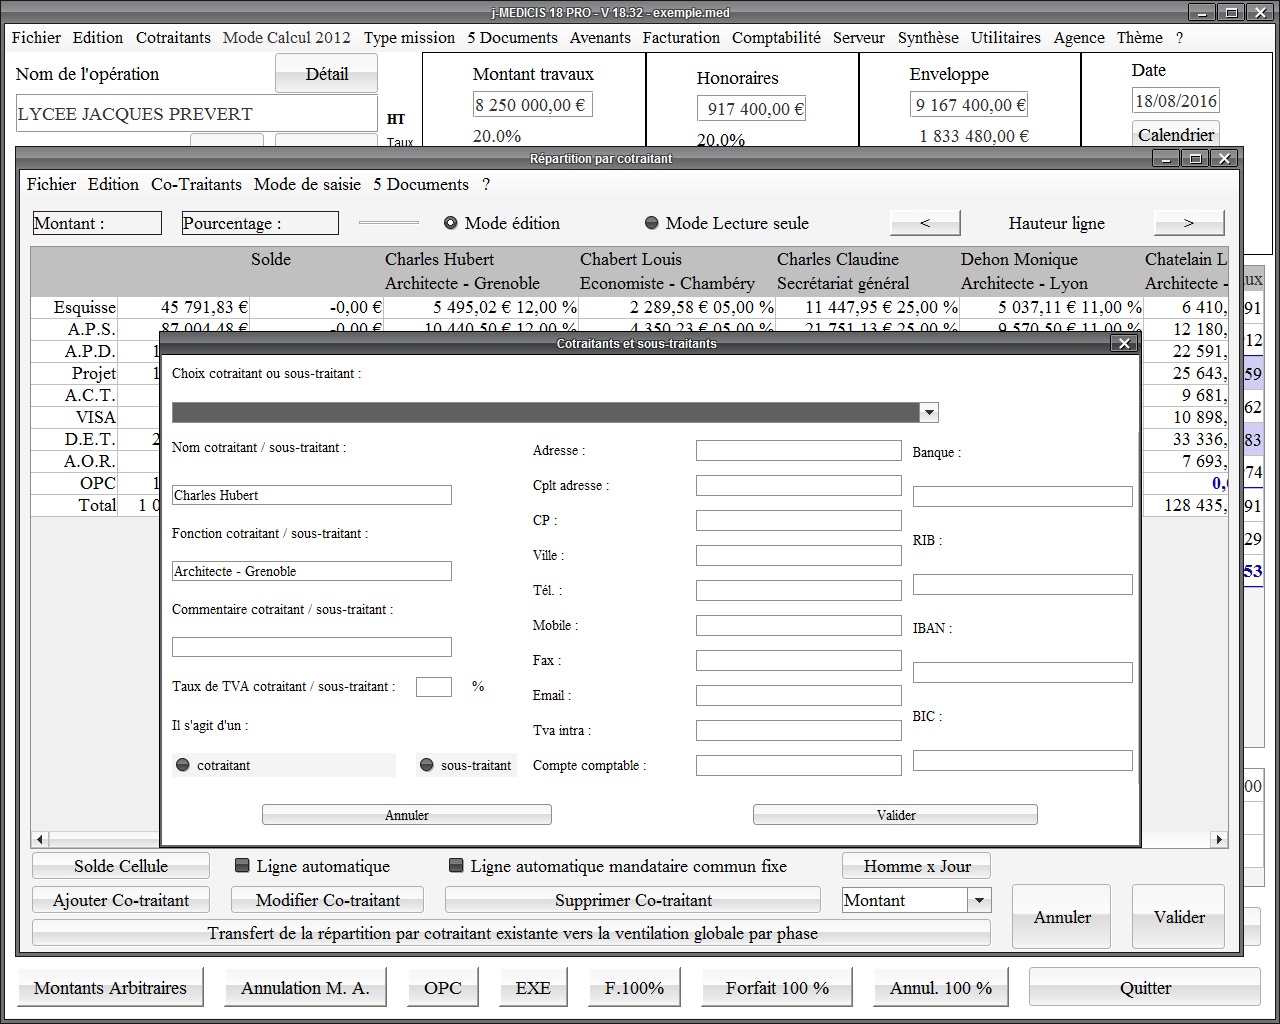Open the Choix cotraitant ou sous-traitant dropdown
This screenshot has height=1024, width=1280.
pos(929,412)
